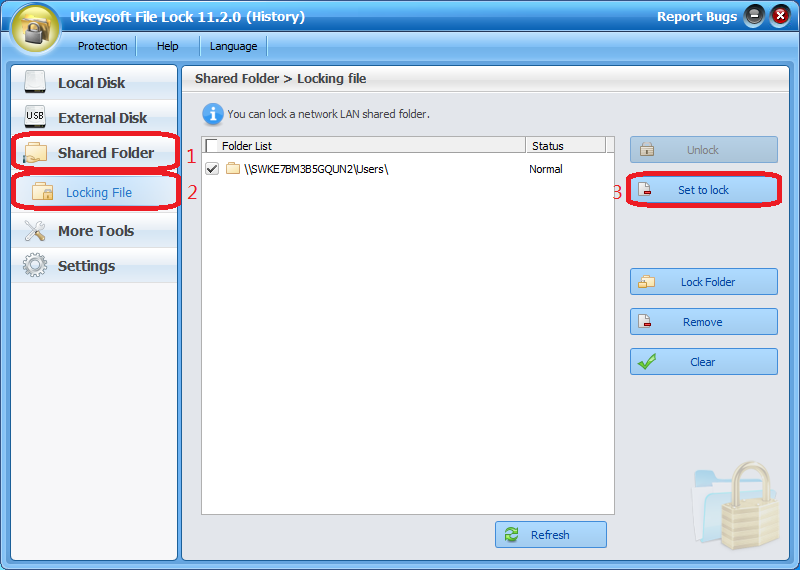Select the \\SWKE7BM3B5GQUN2\Users\ folder path text
Image resolution: width=800 pixels, height=570 pixels.
tap(316, 169)
